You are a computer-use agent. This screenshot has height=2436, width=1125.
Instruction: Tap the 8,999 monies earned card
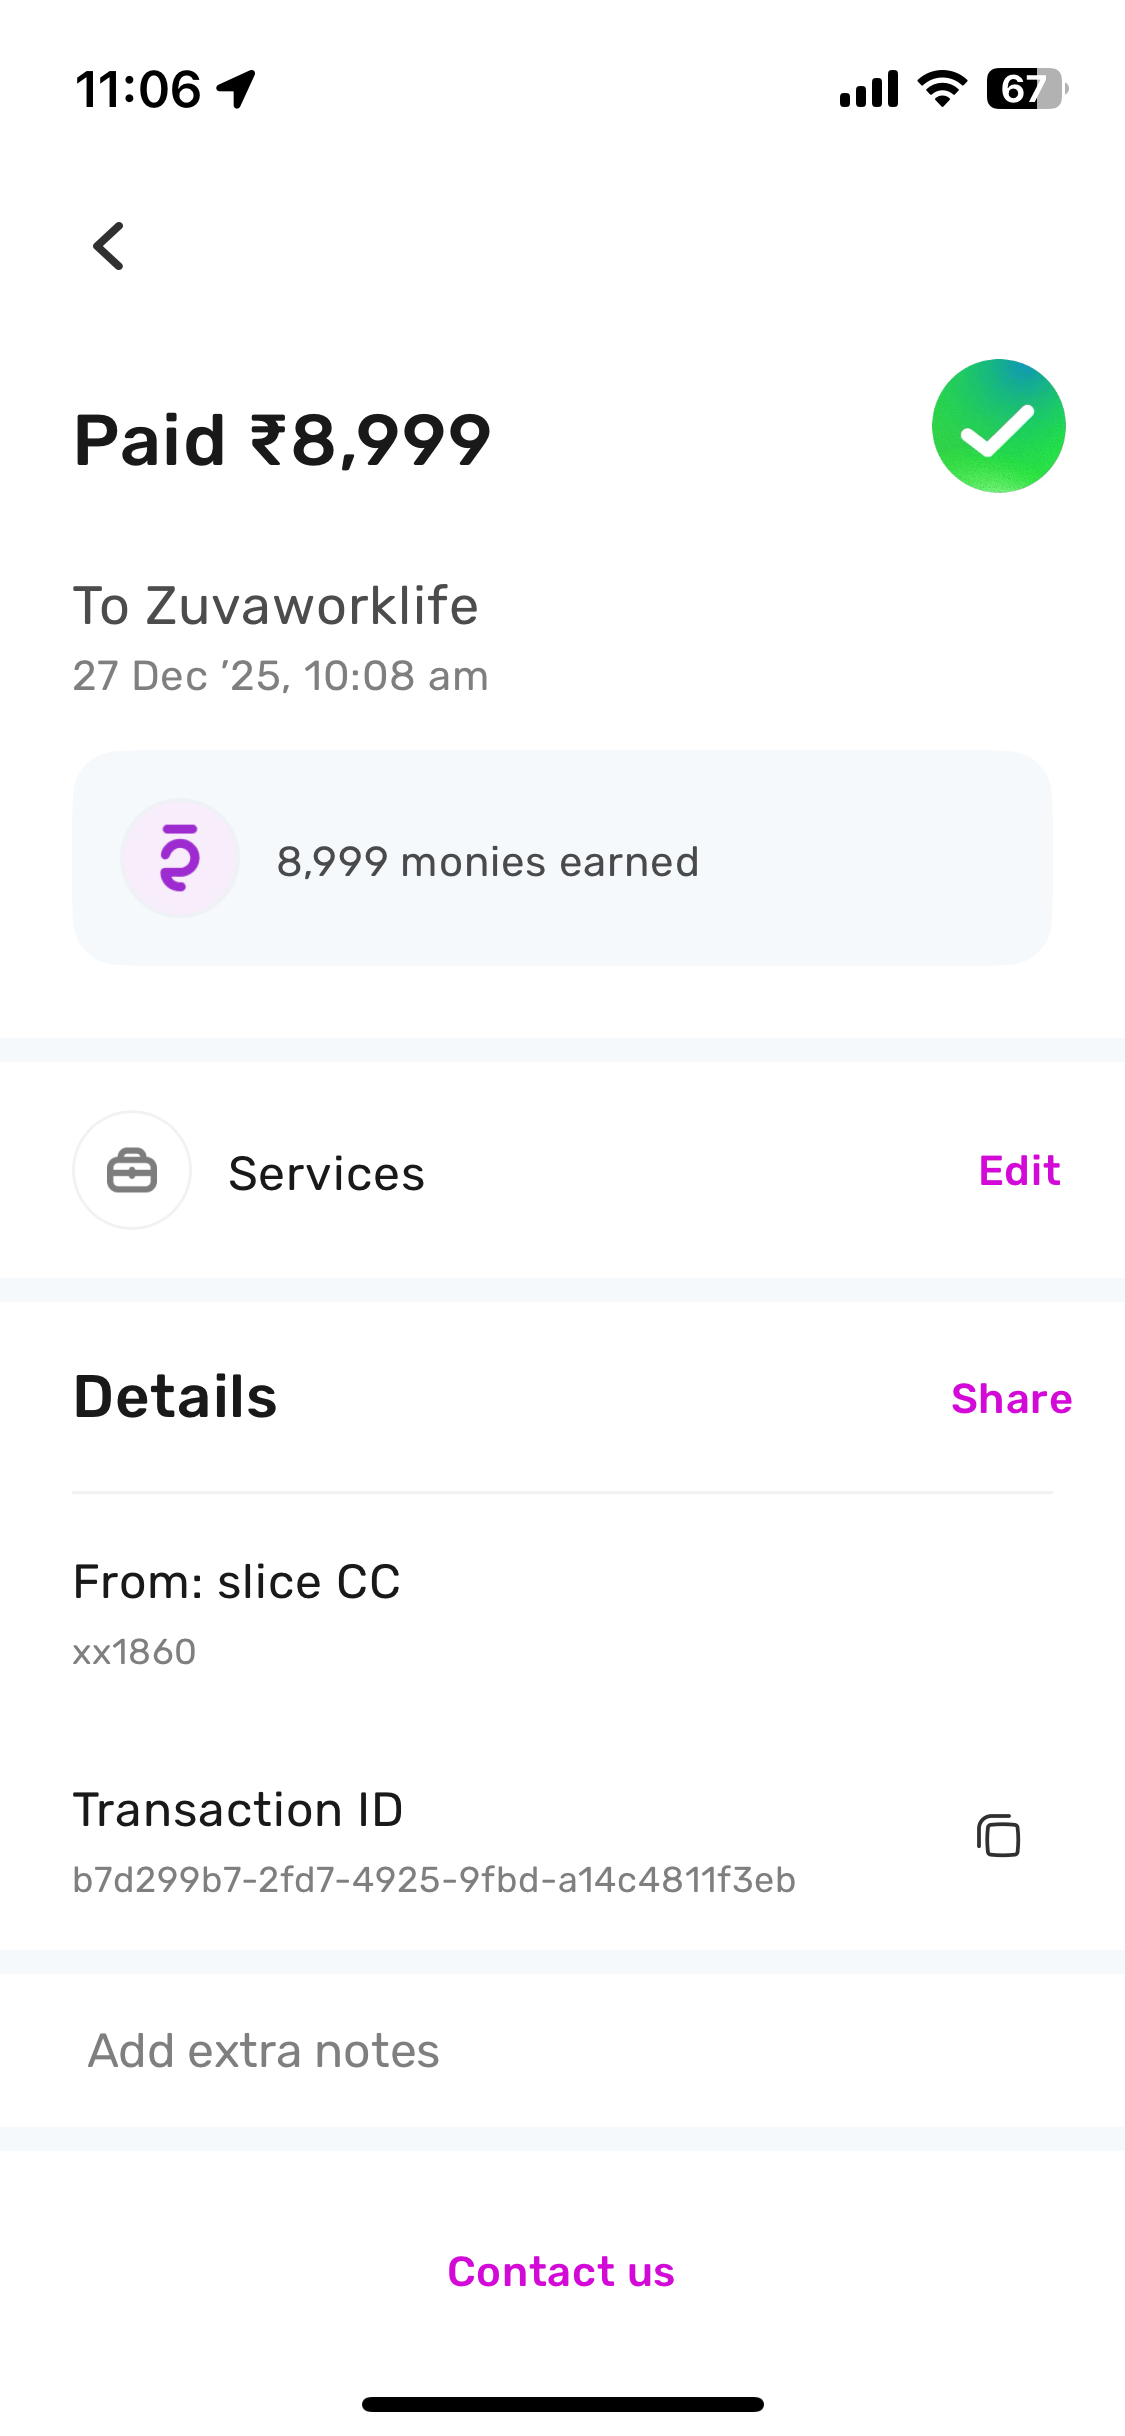tap(562, 858)
